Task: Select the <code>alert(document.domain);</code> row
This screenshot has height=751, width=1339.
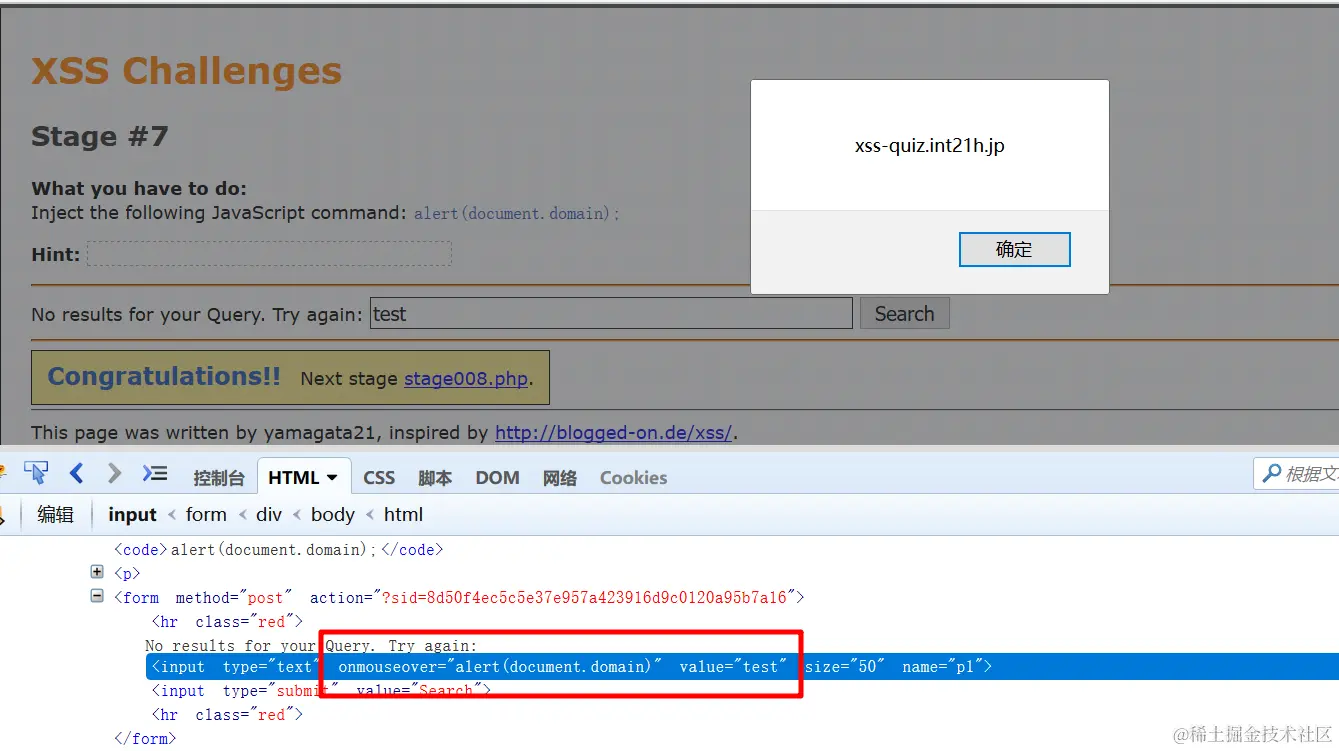Action: pos(278,549)
